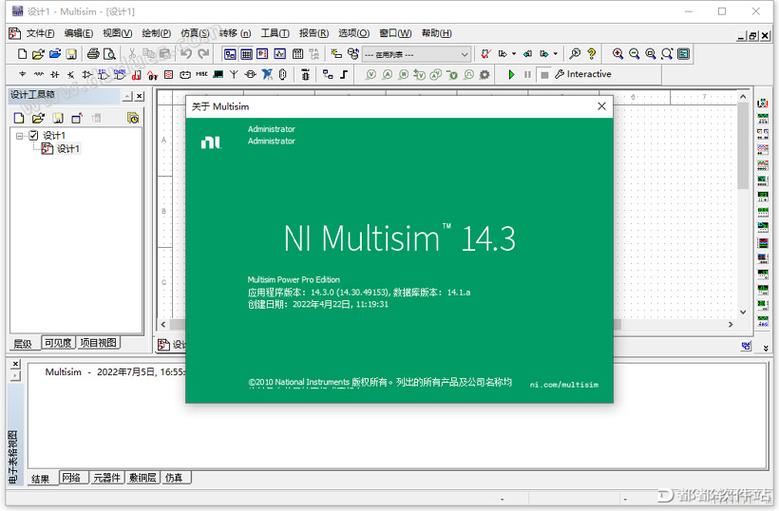Open the 编辑(E) menu
The height and width of the screenshot is (511, 779).
pos(78,33)
